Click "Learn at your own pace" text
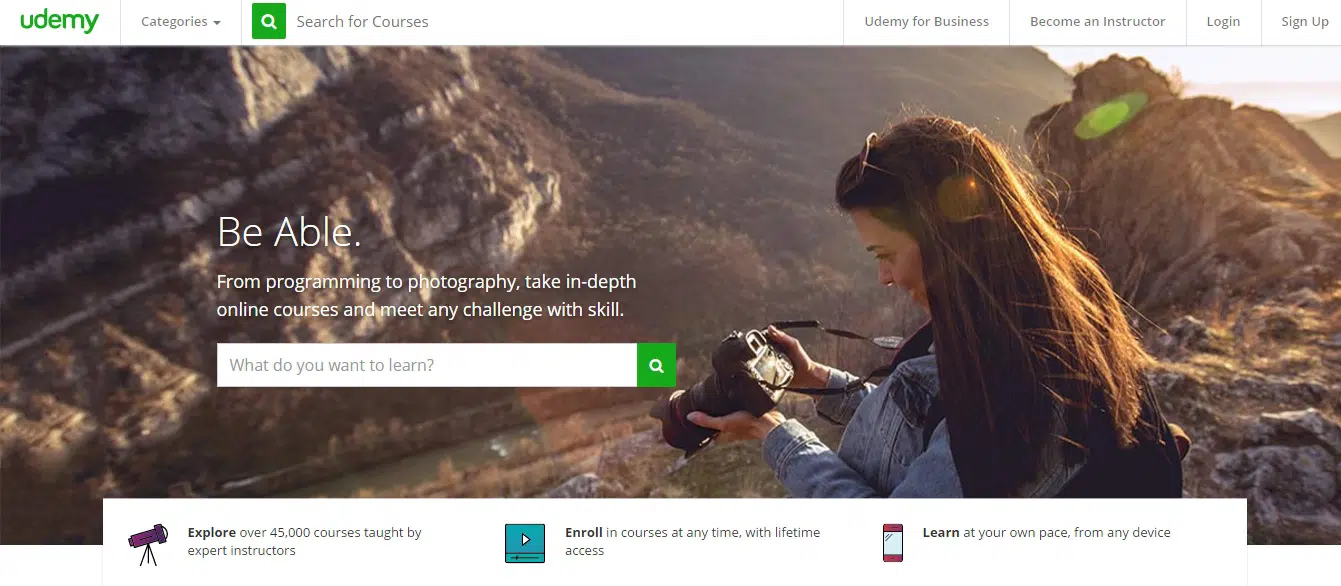1341x586 pixels. pyautogui.click(x=1045, y=533)
